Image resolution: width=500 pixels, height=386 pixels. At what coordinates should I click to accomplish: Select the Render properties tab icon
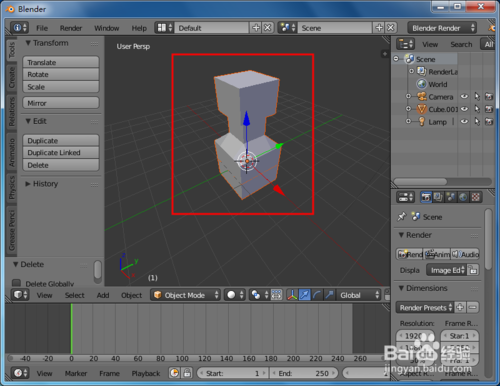click(426, 197)
